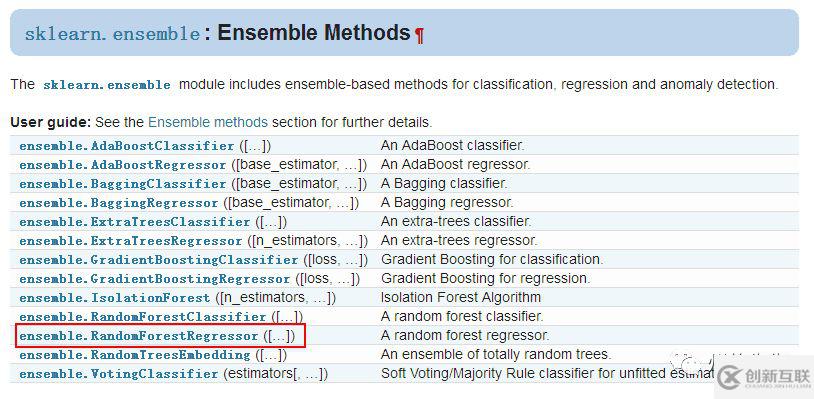
Task: Open ensemble.RandomForestClassifier documentation
Action: [x=143, y=317]
